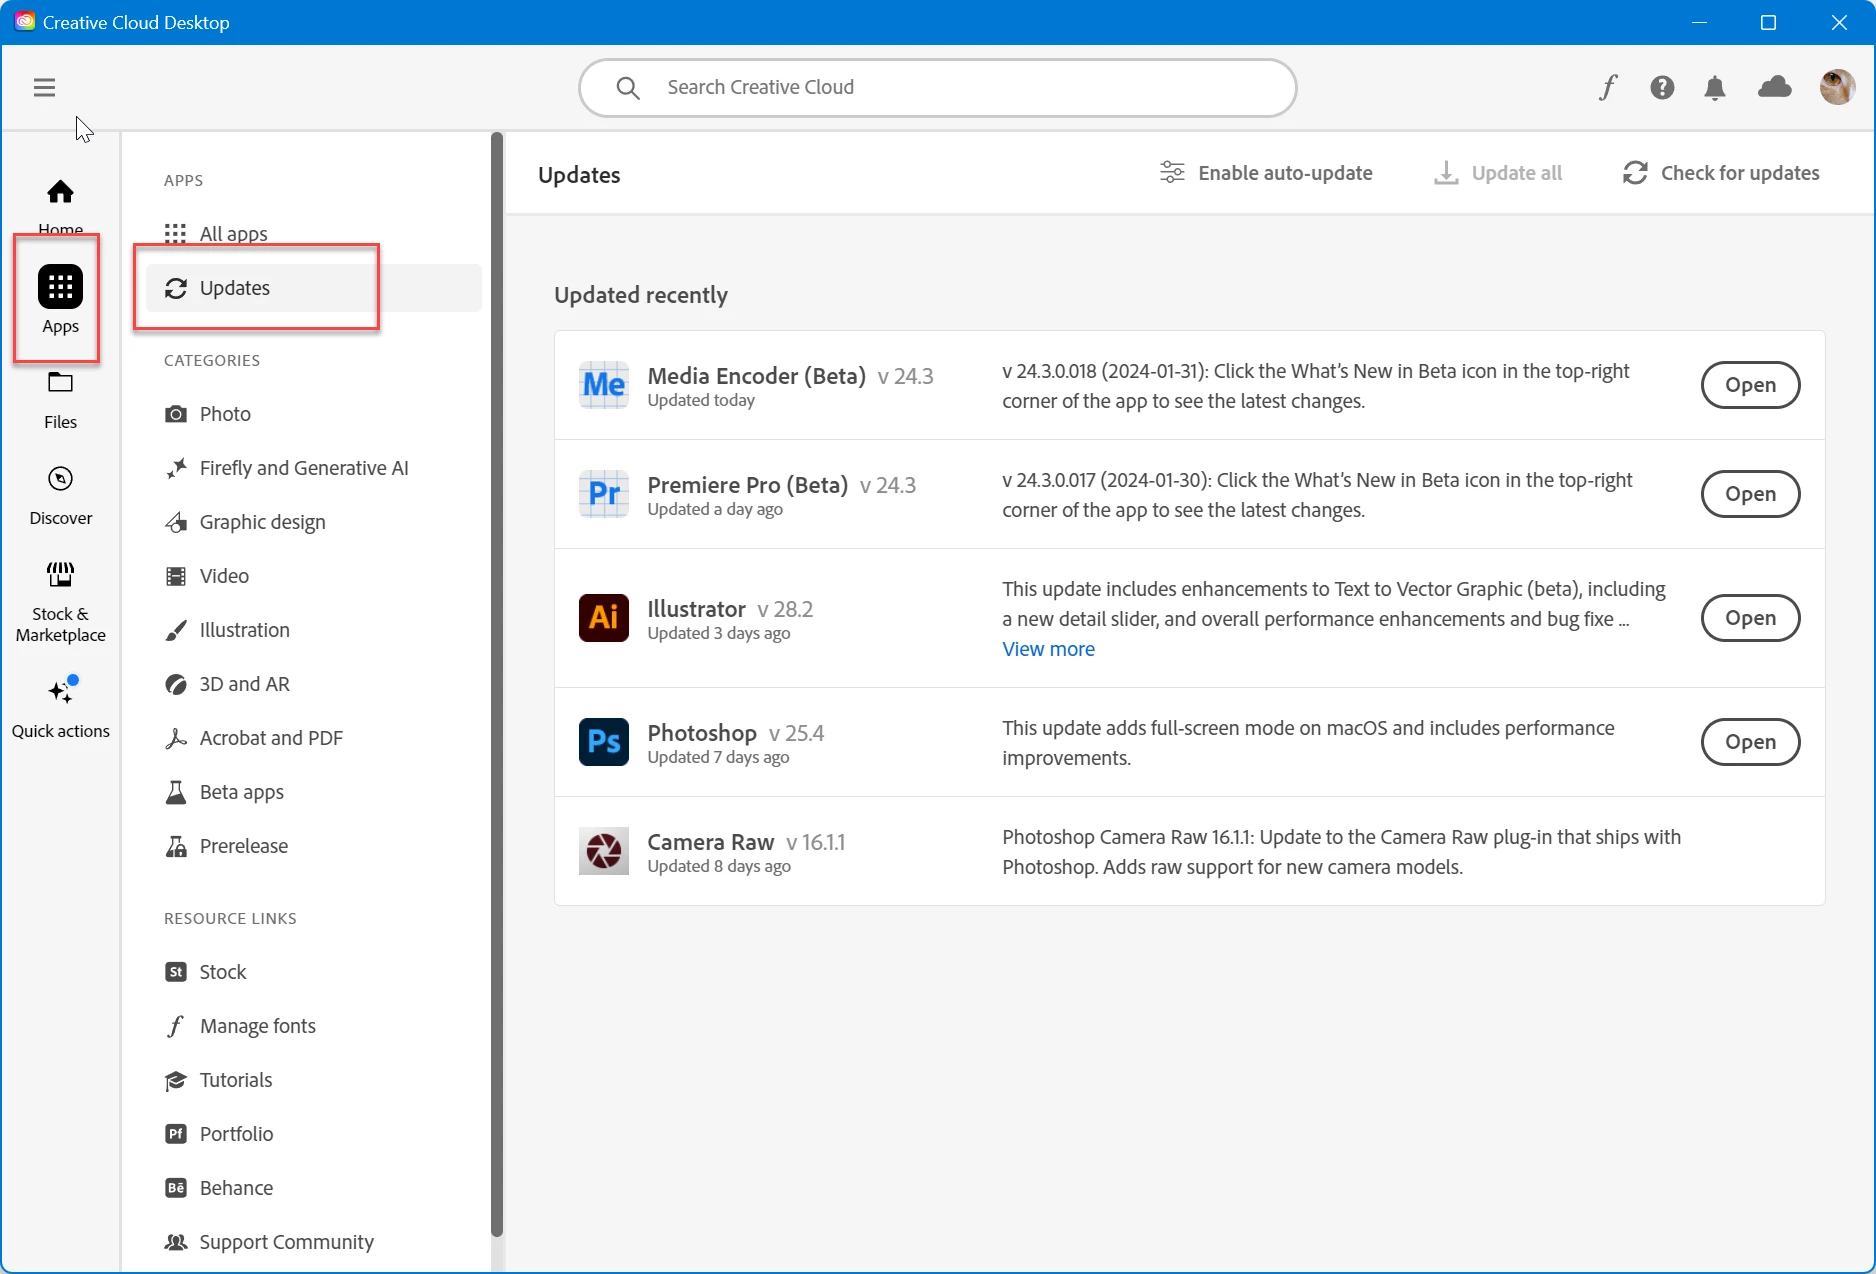Screen dimensions: 1876x1274
Task: Open the Illustration category
Action: click(313, 630)
